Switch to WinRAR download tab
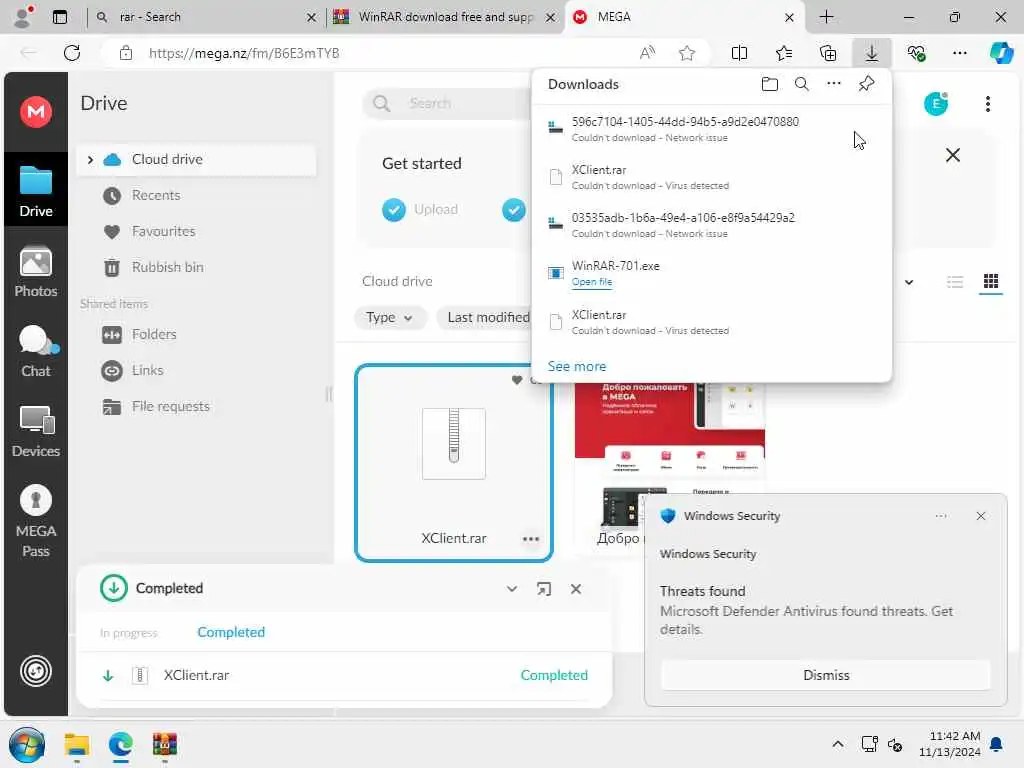Image resolution: width=1024 pixels, height=768 pixels. (445, 17)
